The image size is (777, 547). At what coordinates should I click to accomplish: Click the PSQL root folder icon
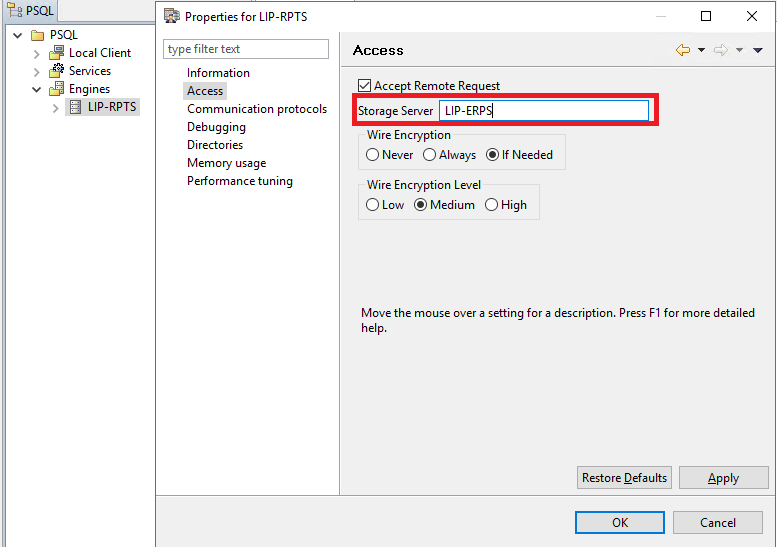tap(38, 35)
